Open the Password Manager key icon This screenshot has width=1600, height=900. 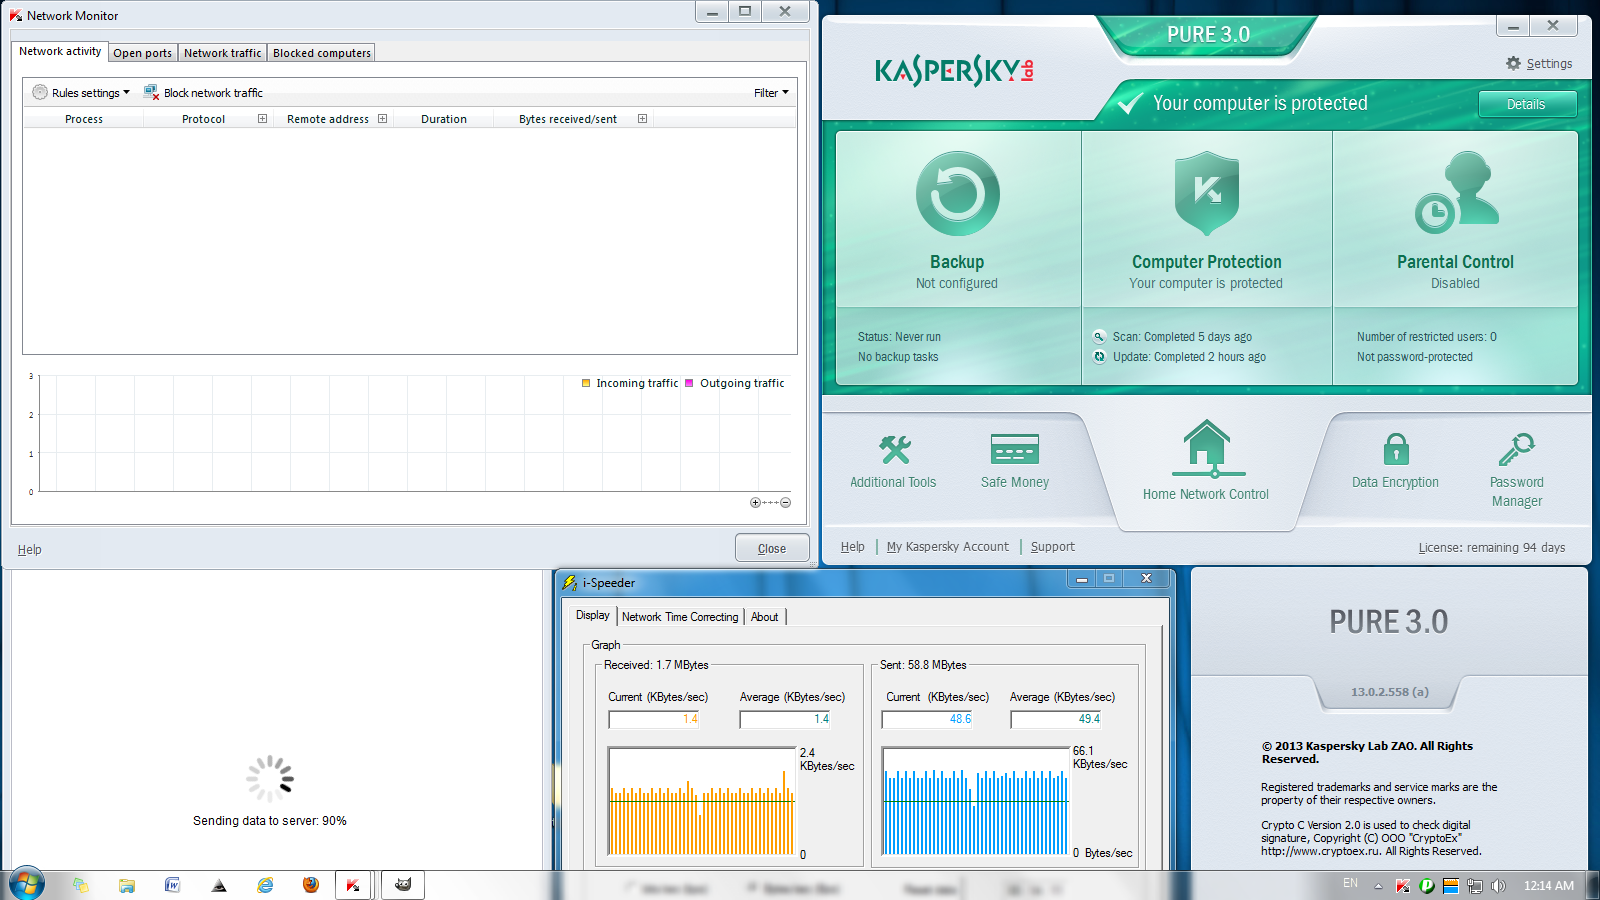tap(1517, 449)
